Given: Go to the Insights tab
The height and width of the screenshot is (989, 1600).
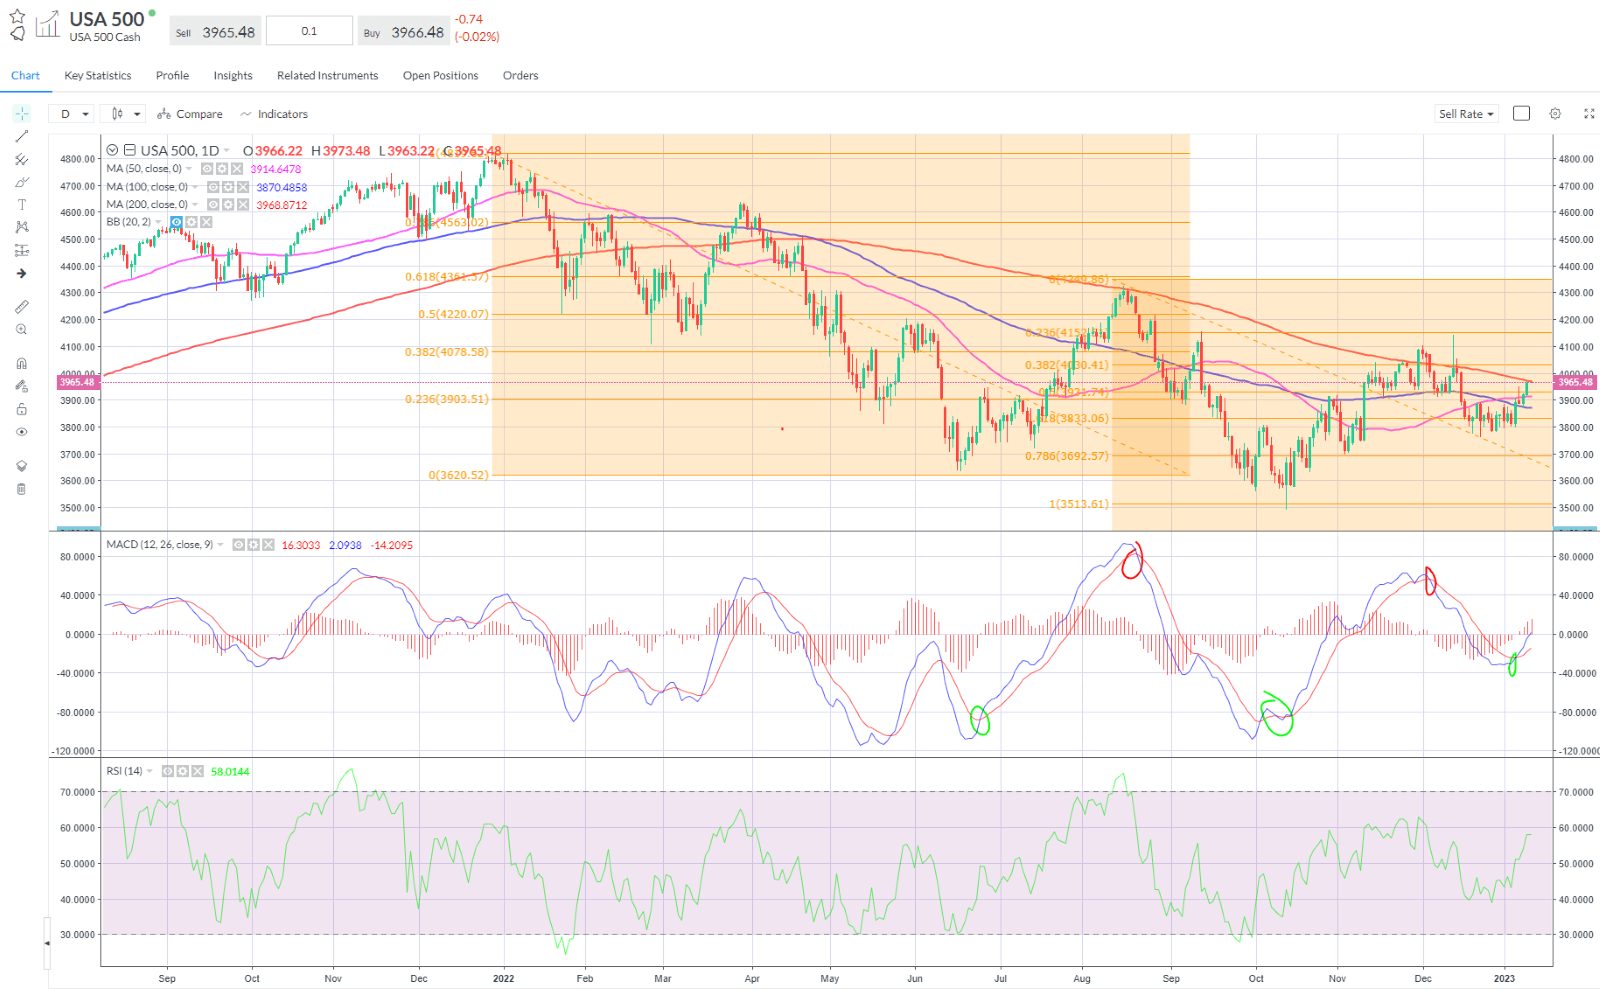Looking at the screenshot, I should [233, 76].
